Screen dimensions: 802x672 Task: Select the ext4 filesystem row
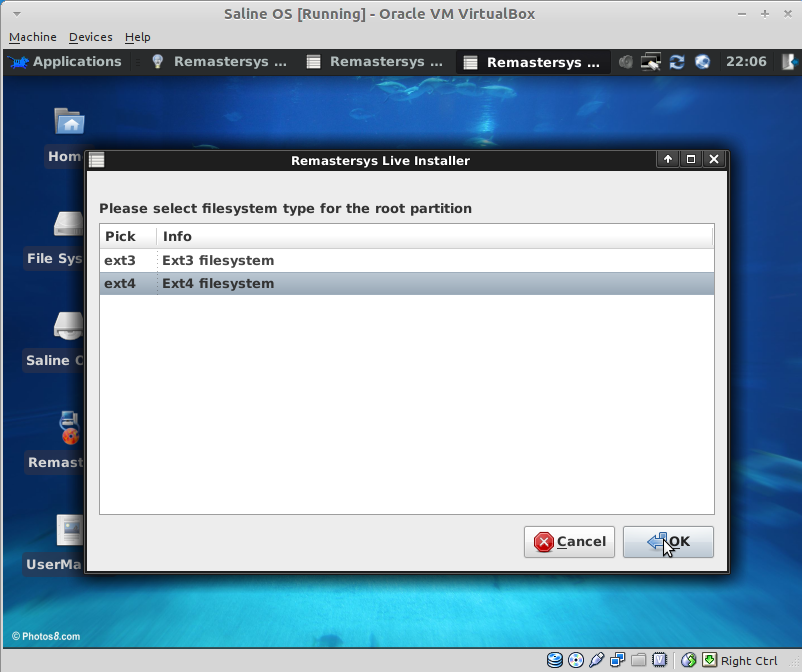pyautogui.click(x=407, y=283)
